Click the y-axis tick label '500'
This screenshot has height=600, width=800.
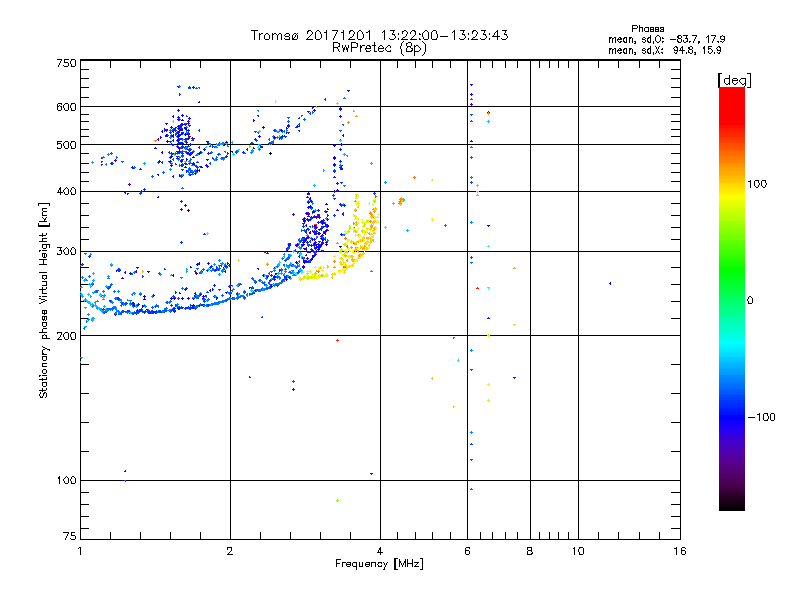(x=66, y=145)
